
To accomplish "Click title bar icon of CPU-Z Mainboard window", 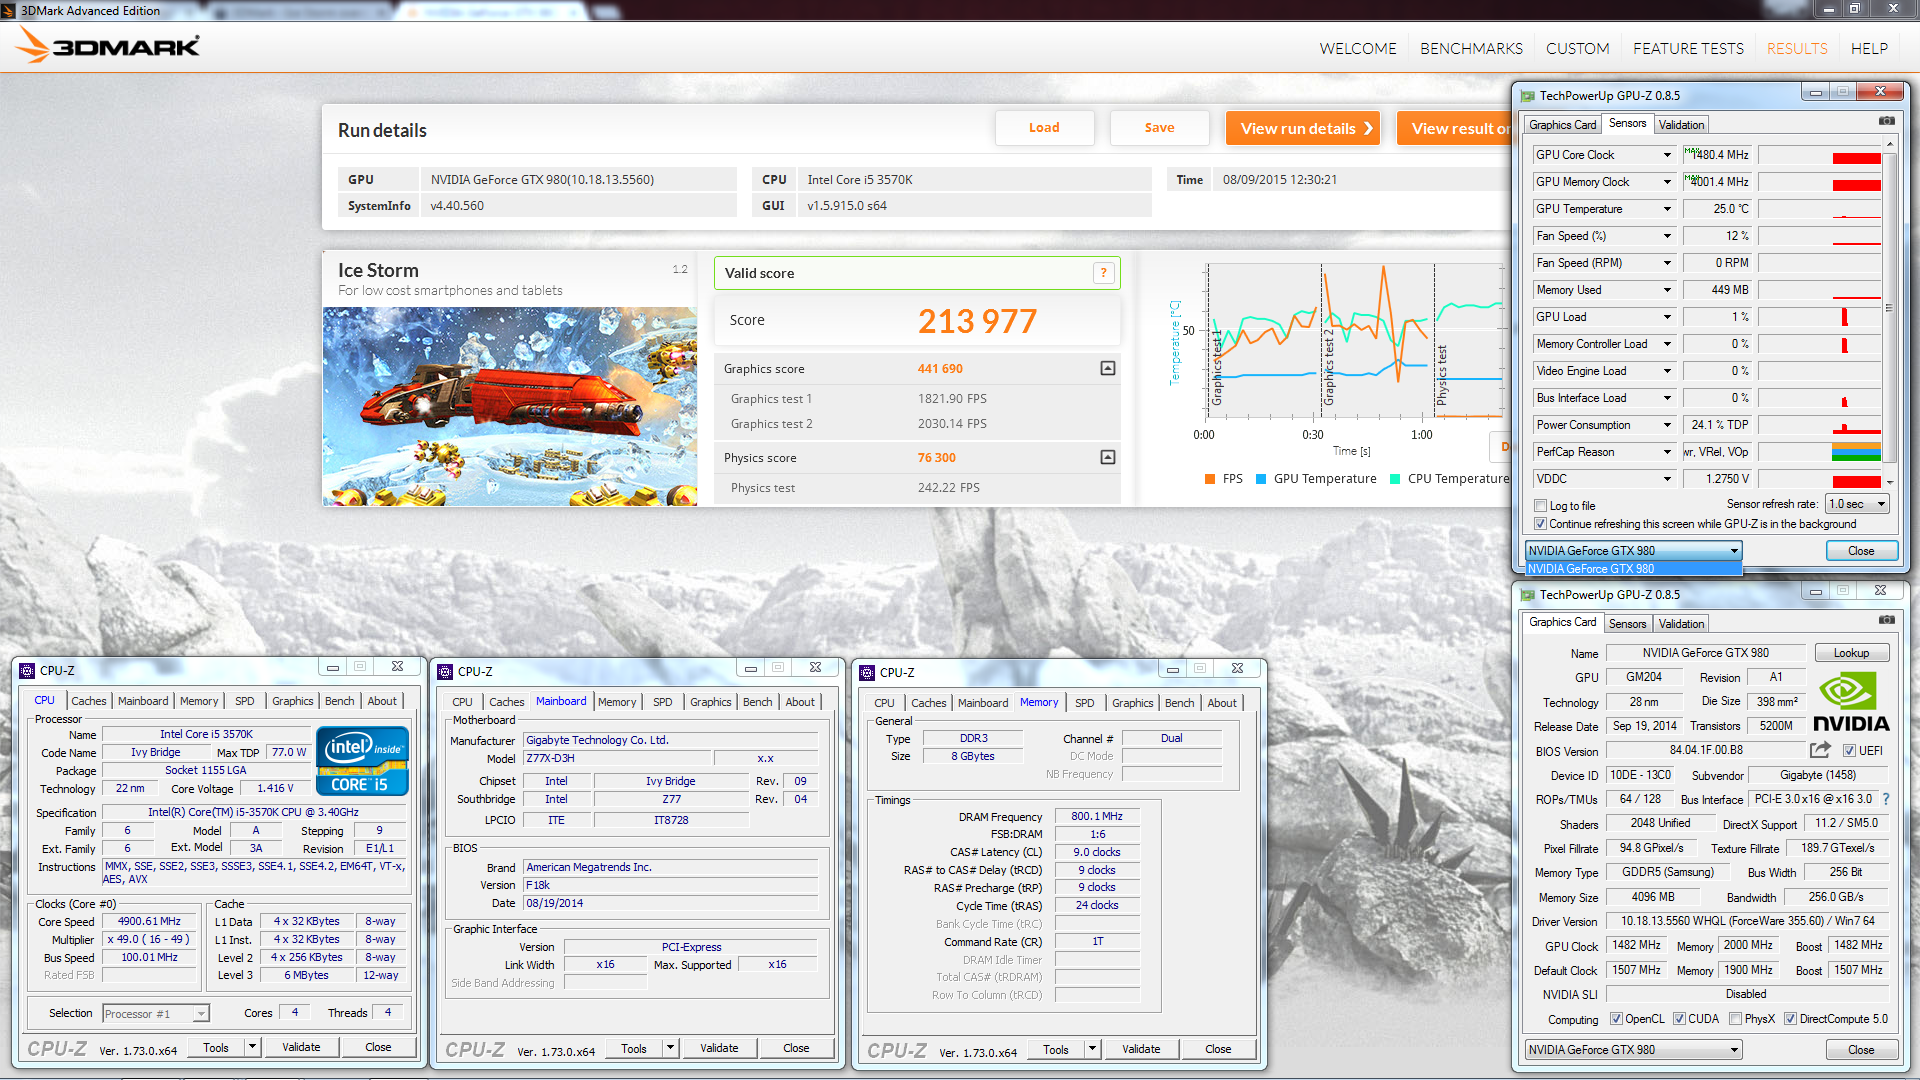I will (445, 671).
